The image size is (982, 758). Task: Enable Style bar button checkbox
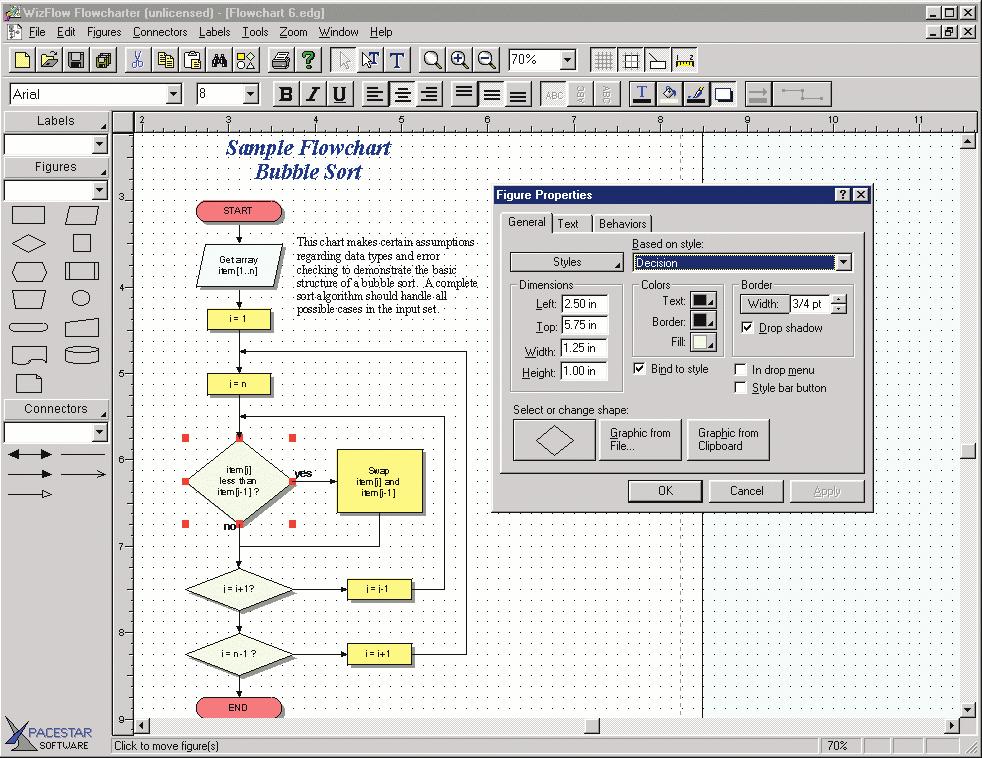click(740, 388)
